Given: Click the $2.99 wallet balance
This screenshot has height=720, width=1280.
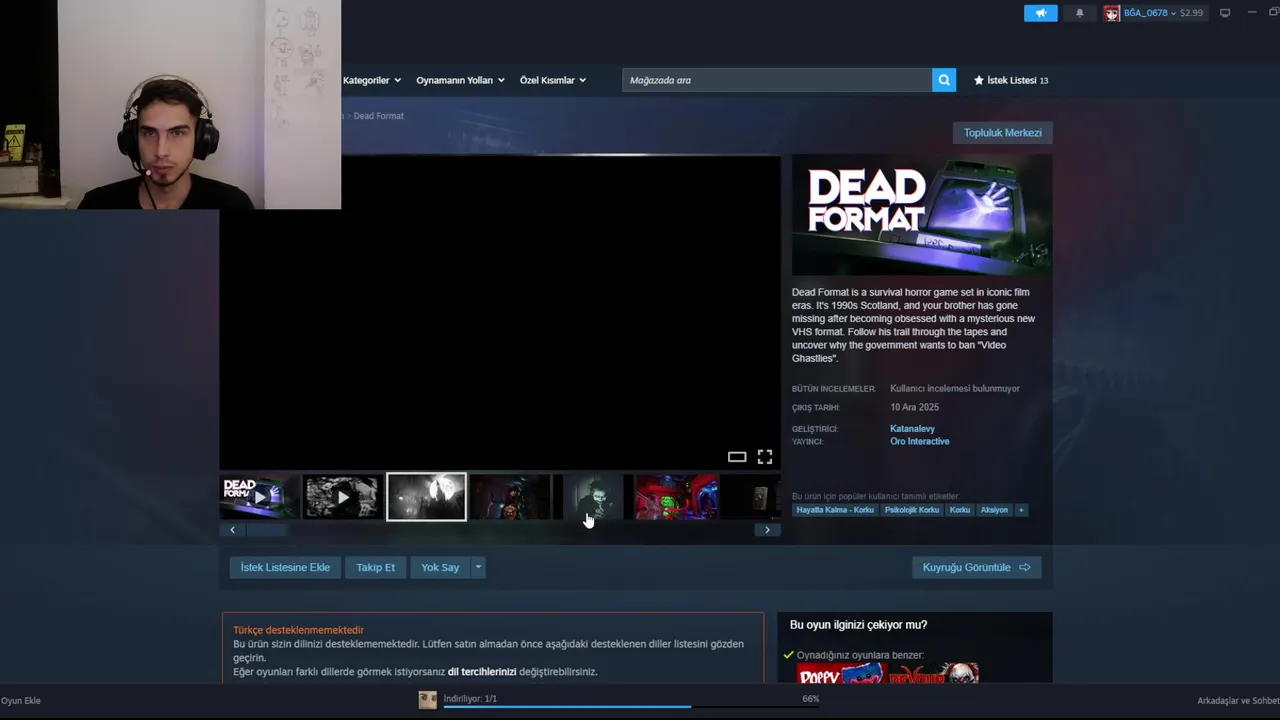Looking at the screenshot, I should click(1191, 13).
